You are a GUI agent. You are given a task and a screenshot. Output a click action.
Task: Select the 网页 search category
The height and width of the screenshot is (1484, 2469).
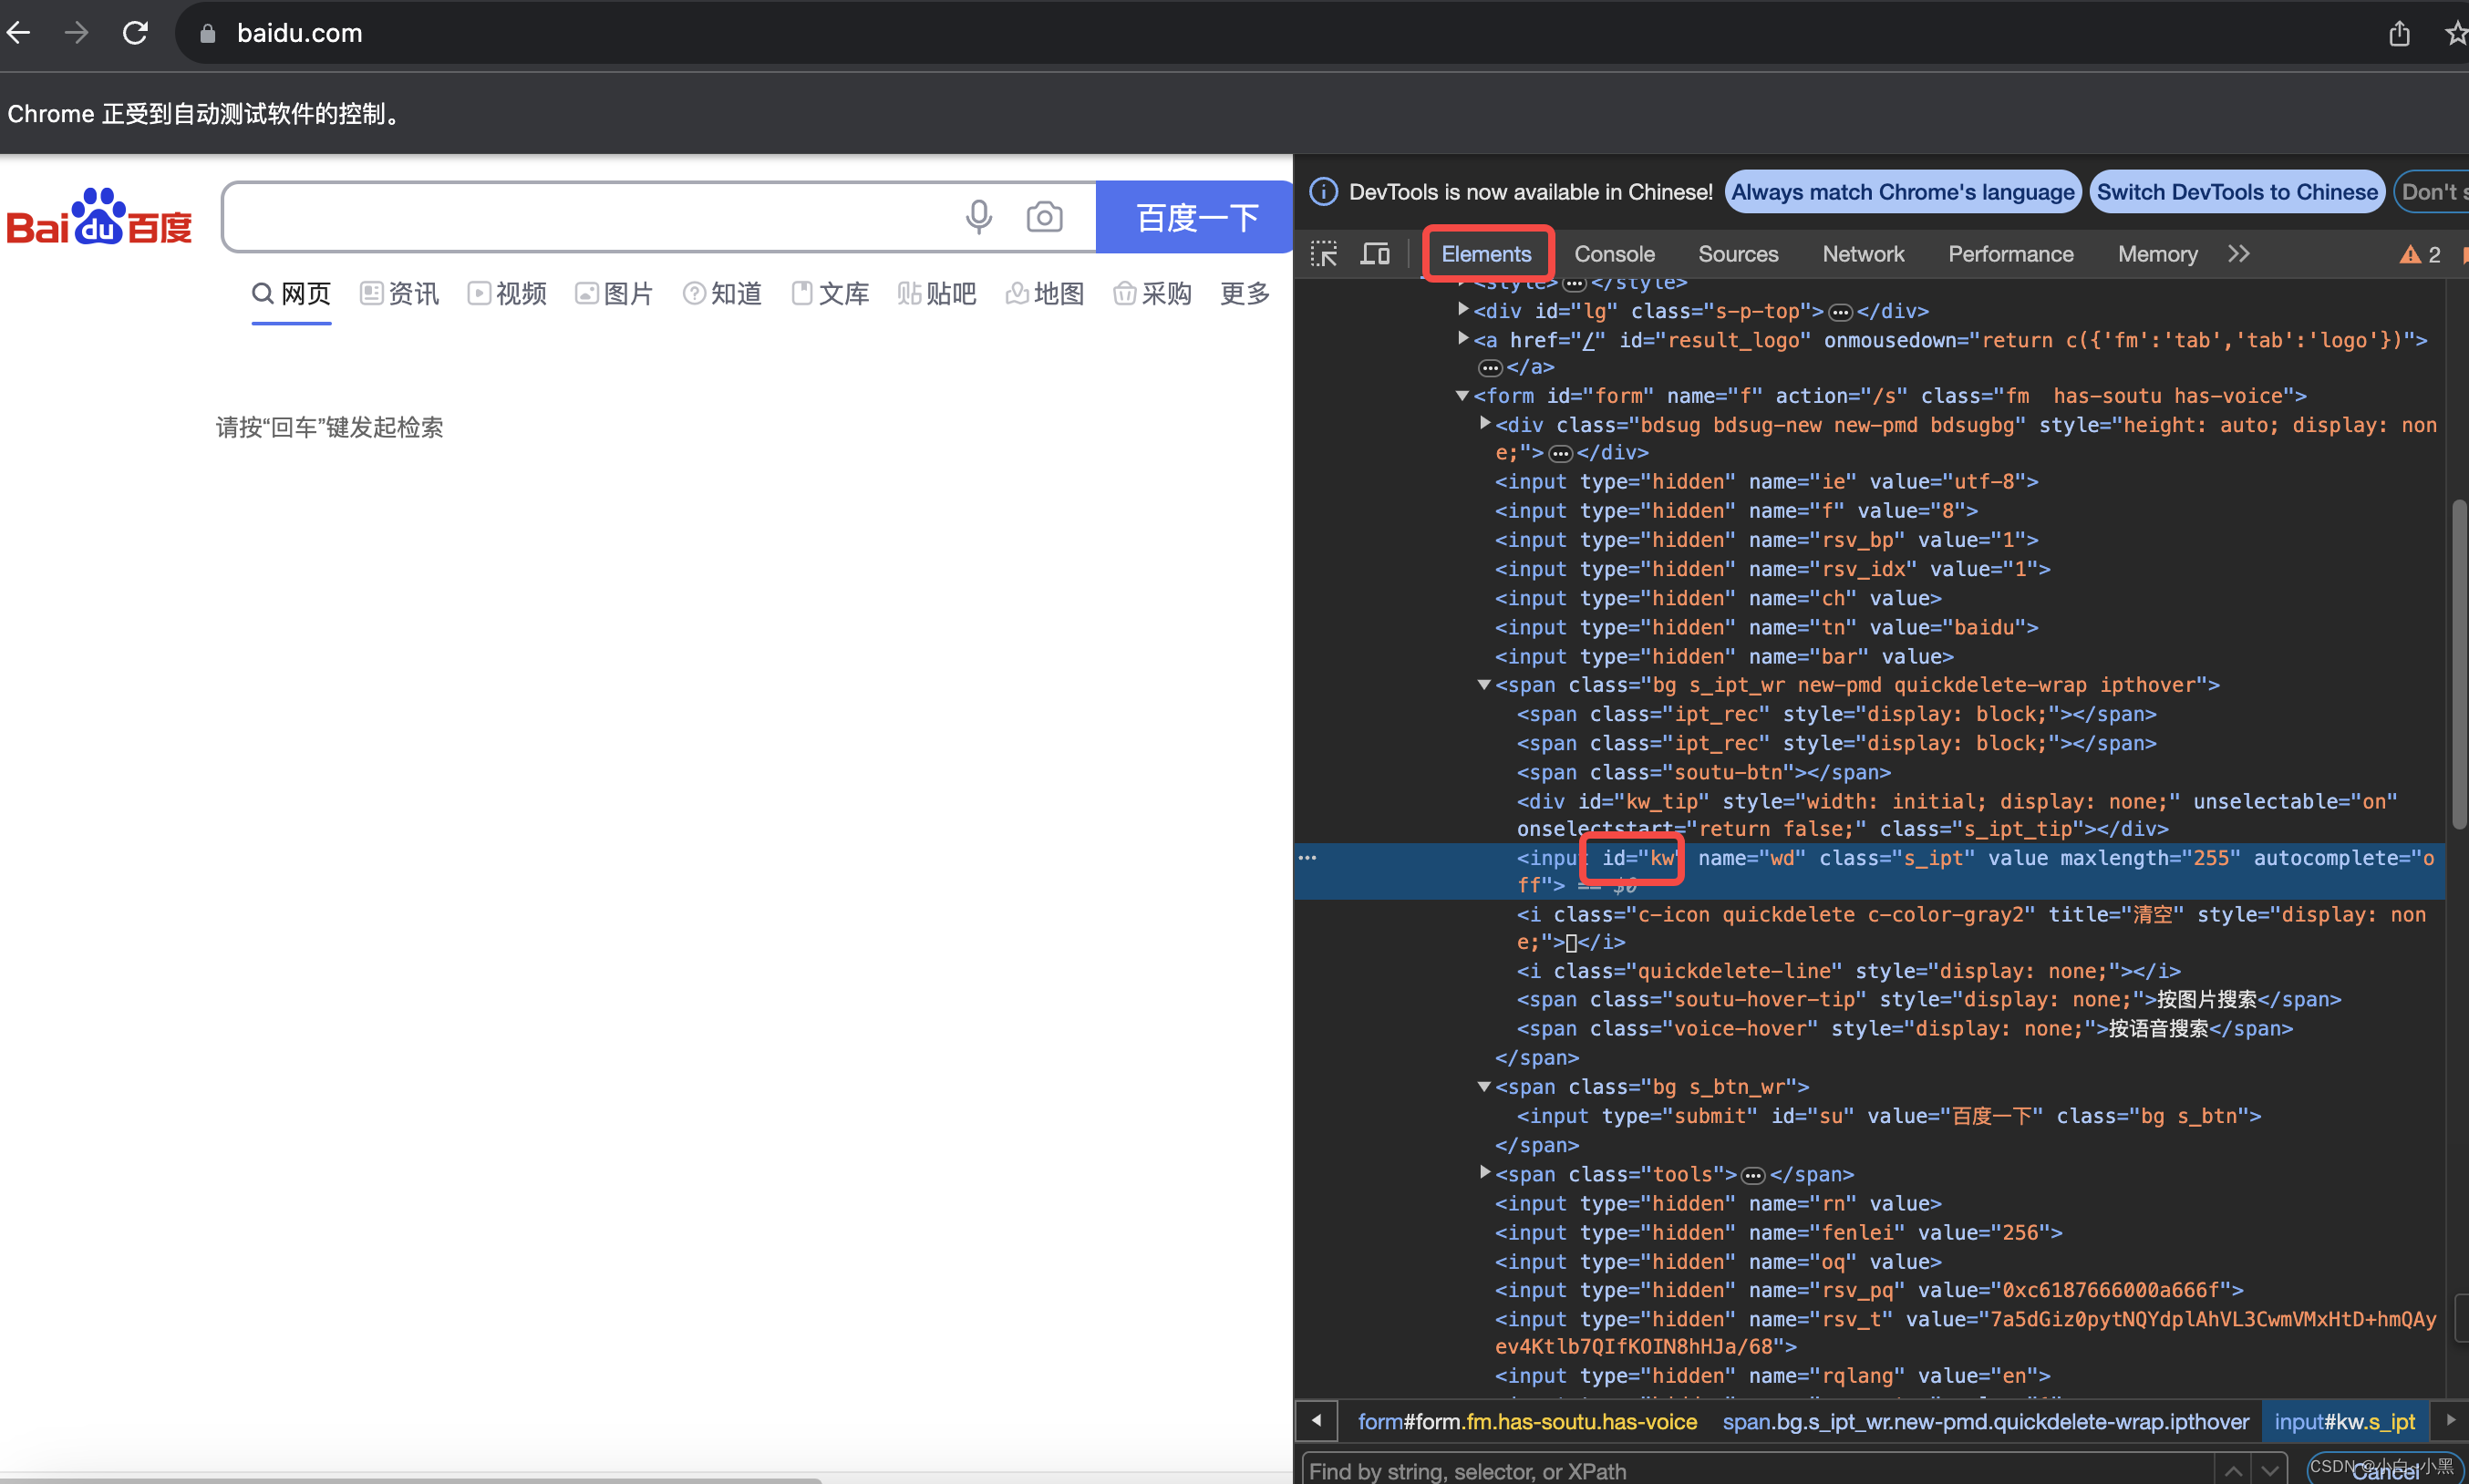[x=291, y=294]
